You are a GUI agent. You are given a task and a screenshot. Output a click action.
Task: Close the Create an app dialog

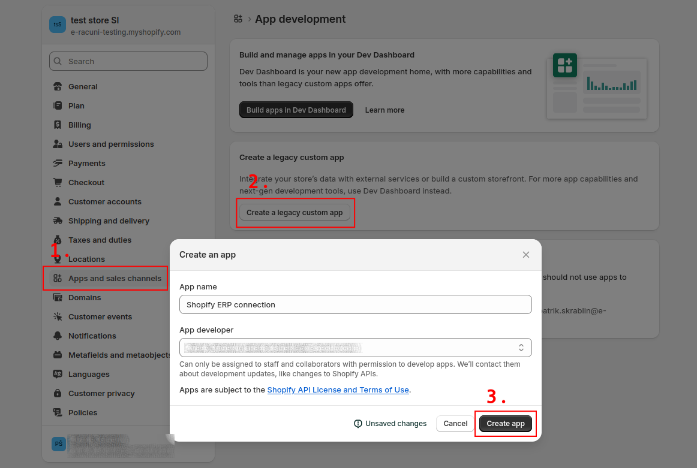pyautogui.click(x=526, y=255)
